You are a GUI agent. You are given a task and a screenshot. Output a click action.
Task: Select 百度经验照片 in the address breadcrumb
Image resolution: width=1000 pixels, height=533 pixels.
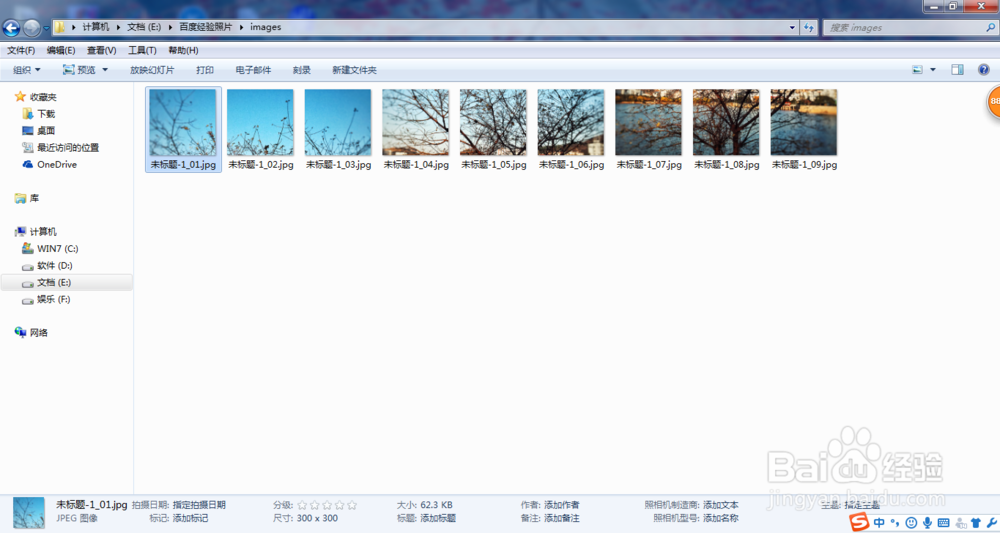click(205, 27)
